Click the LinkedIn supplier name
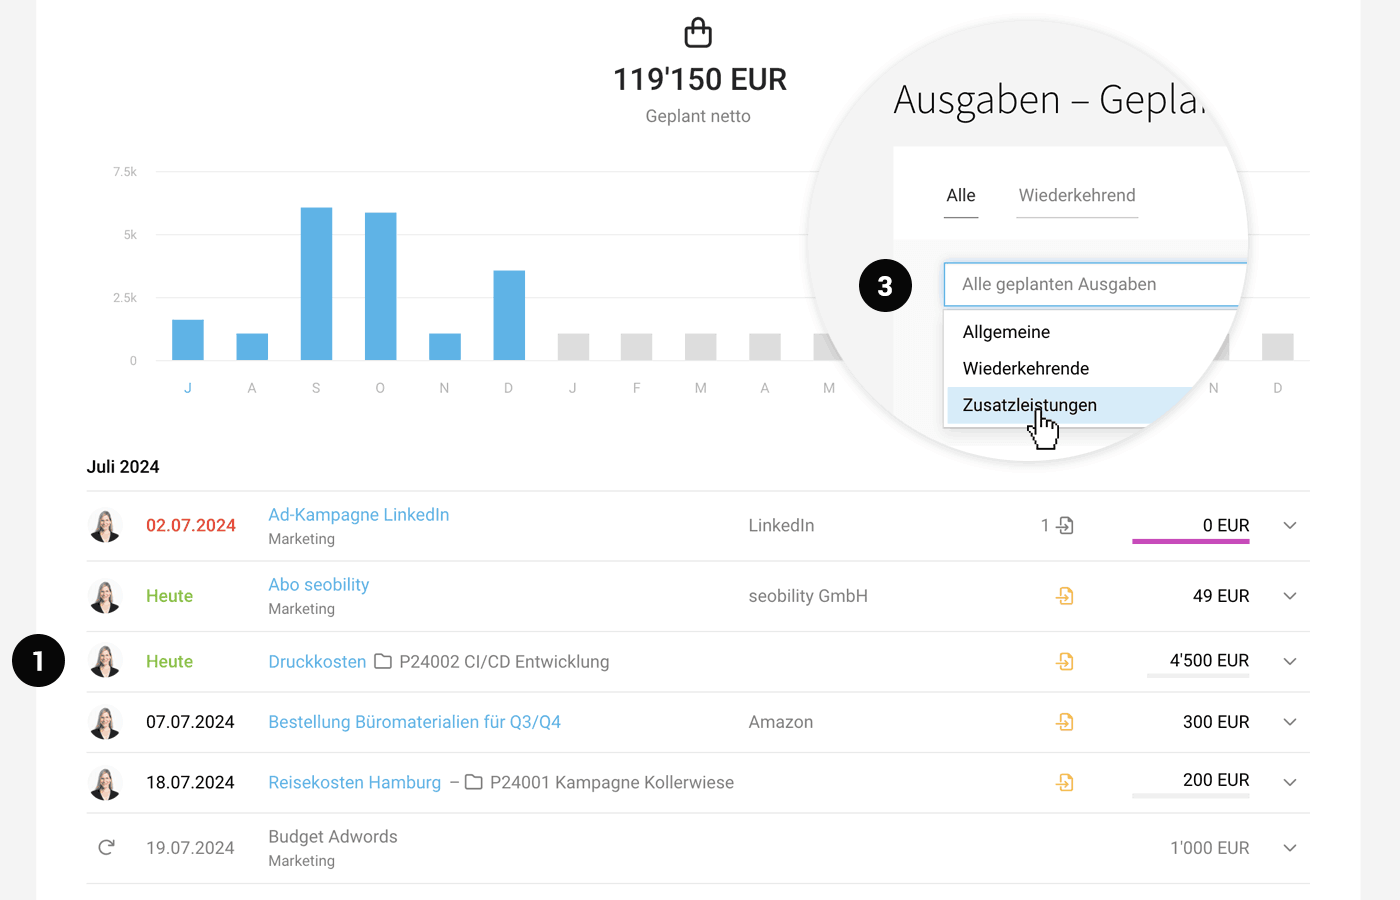Screen dimensions: 1400x900 [x=781, y=526]
